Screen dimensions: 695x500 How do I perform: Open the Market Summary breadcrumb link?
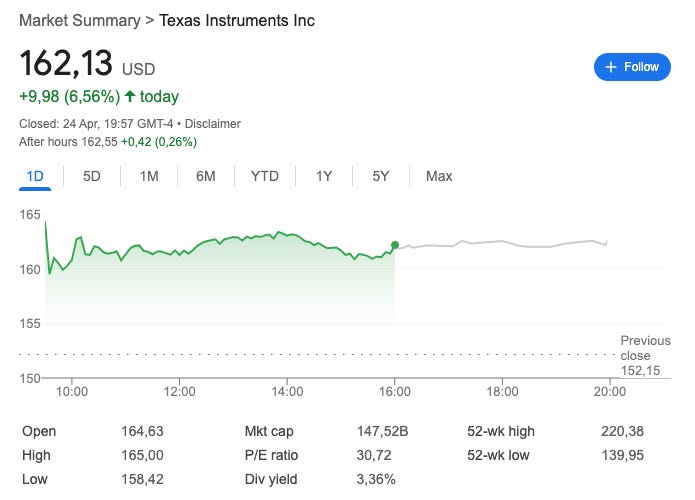click(x=80, y=21)
